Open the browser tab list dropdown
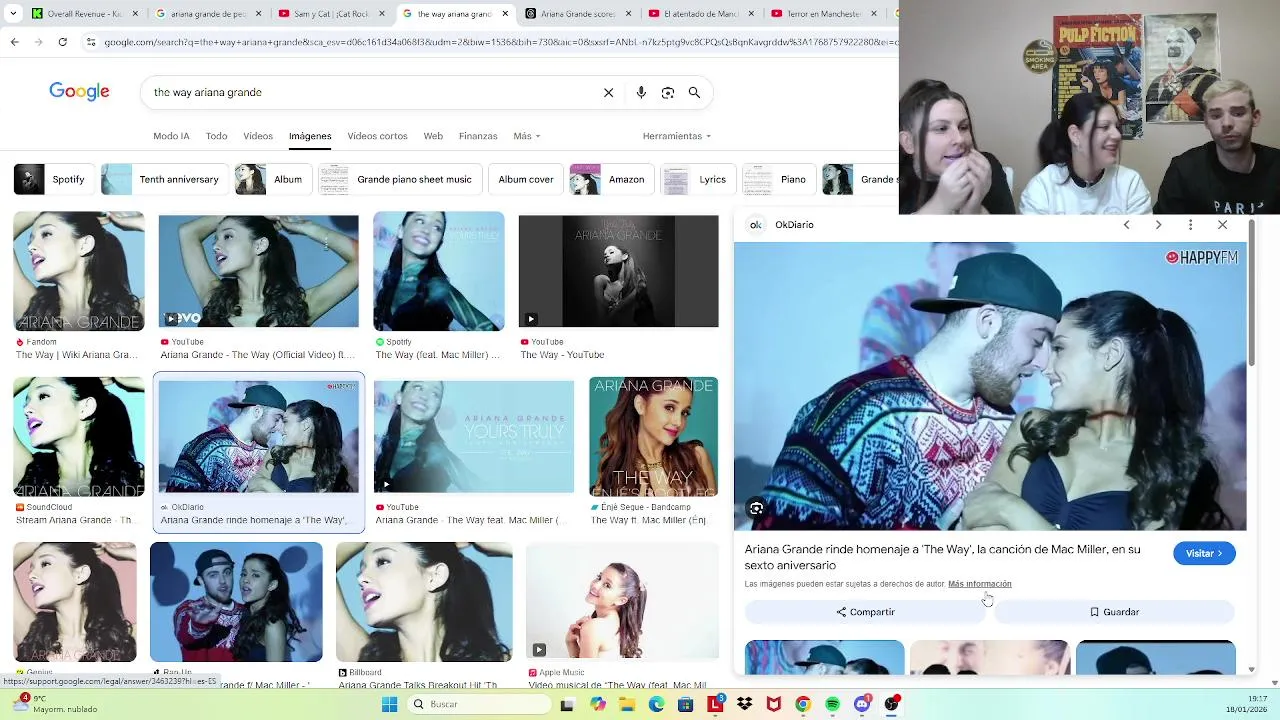The image size is (1280, 720). pyautogui.click(x=13, y=14)
